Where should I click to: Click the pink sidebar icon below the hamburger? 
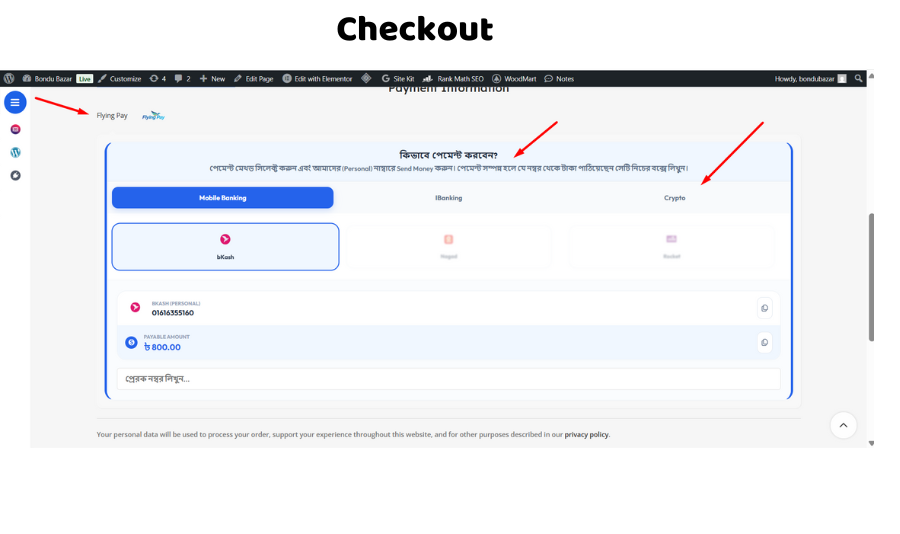click(x=15, y=129)
